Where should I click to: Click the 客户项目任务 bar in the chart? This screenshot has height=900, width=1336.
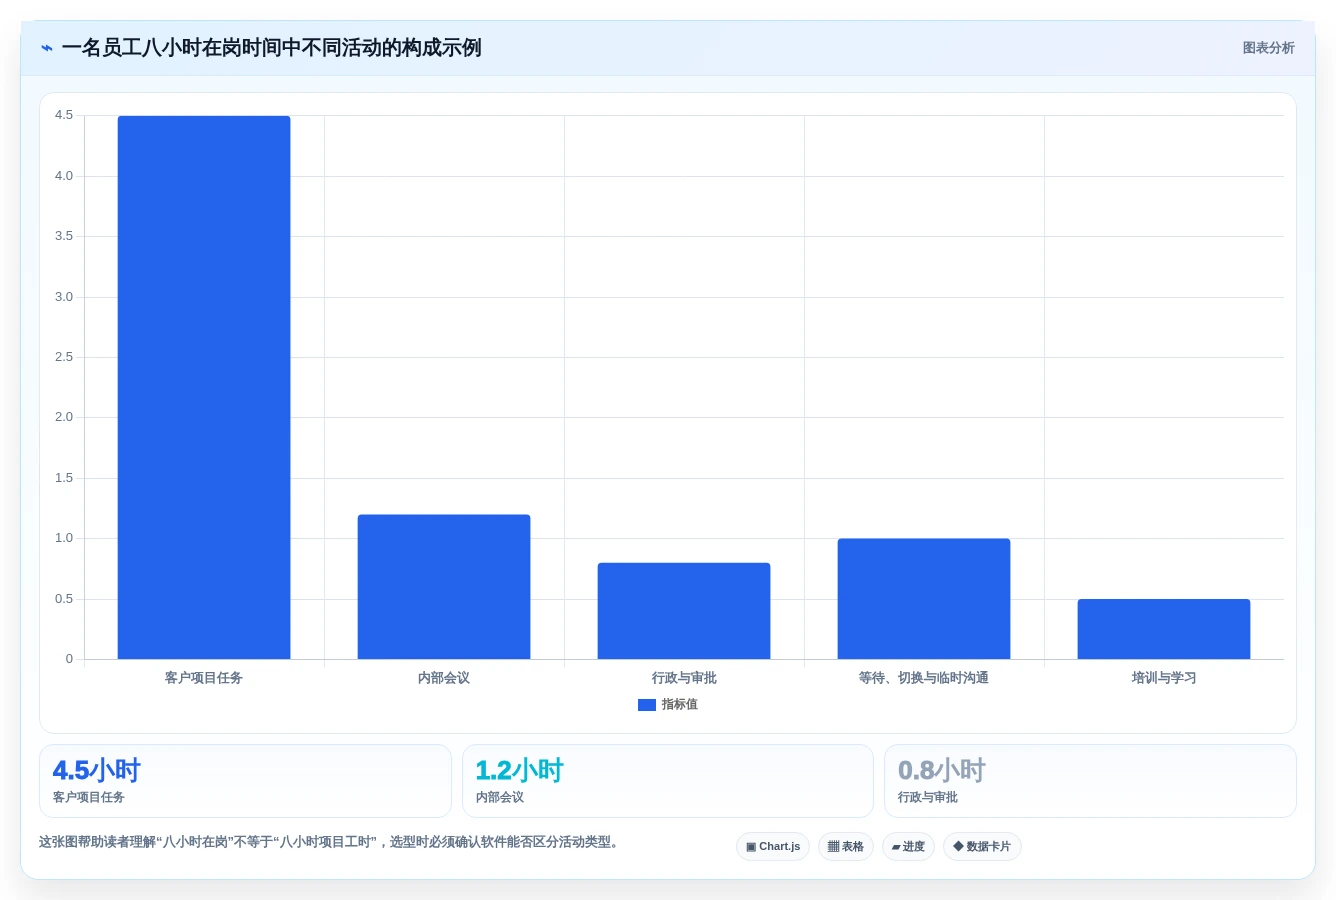204,387
